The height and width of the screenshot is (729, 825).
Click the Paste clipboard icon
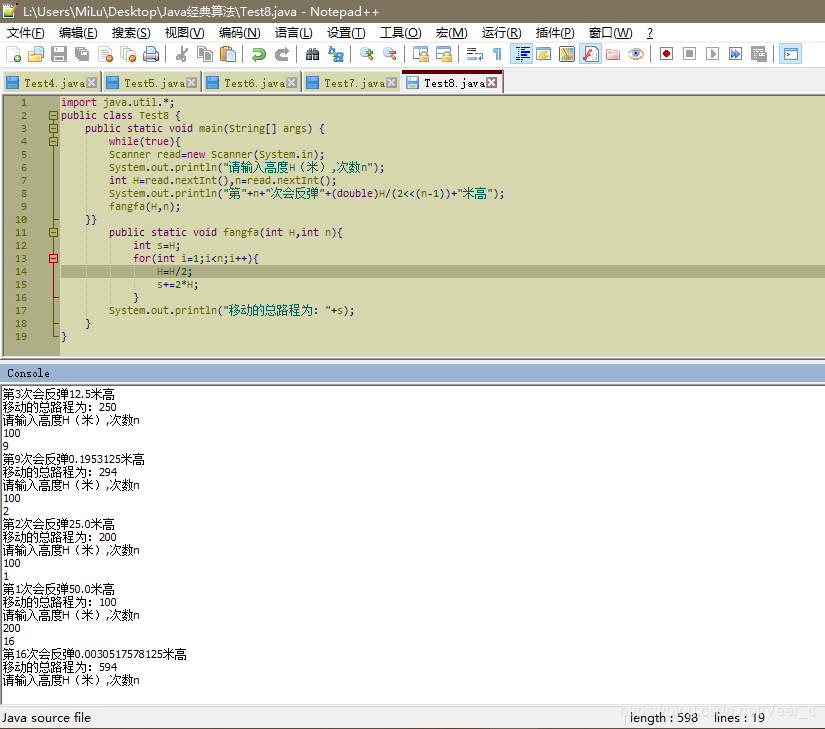coord(228,54)
